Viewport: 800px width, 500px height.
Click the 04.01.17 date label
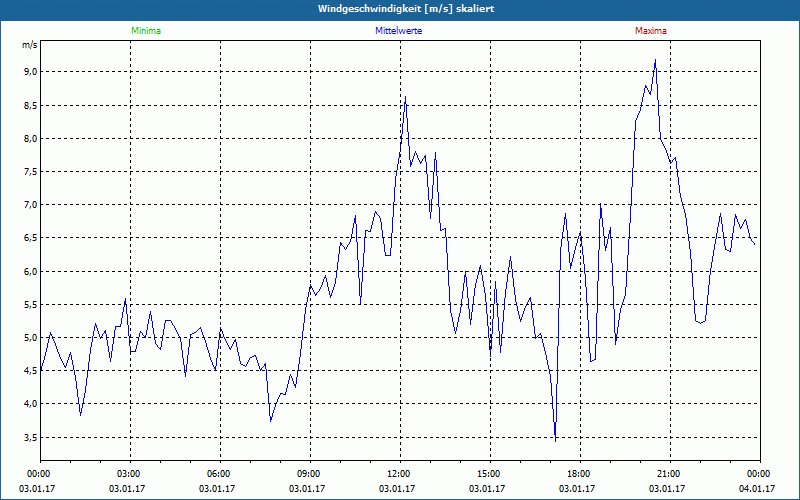757,489
